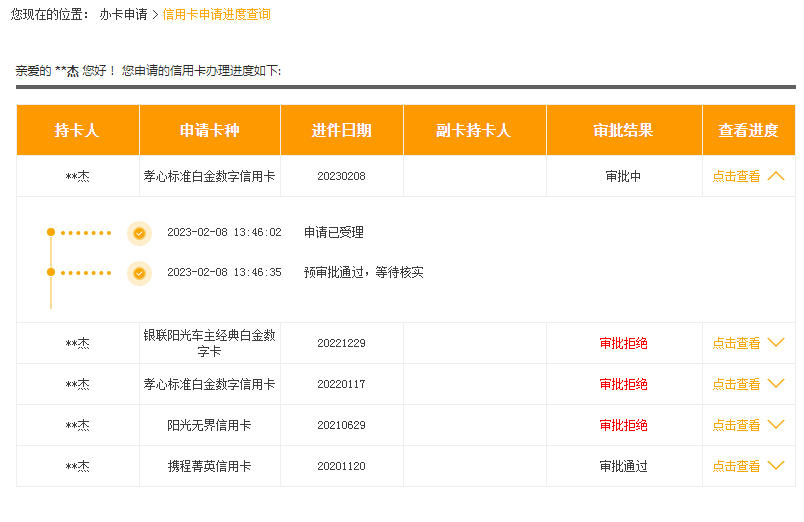The image size is (804, 522).
Task: Select the date cell 20221229
Action: (x=341, y=343)
